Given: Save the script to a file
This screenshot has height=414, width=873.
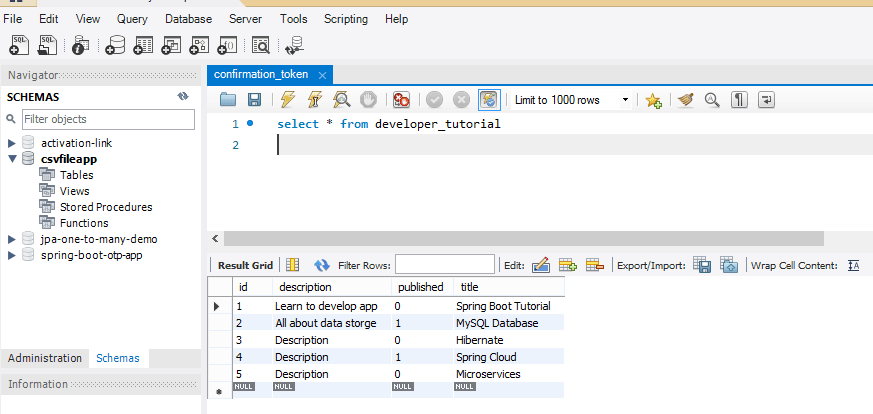Looking at the screenshot, I should point(254,100).
